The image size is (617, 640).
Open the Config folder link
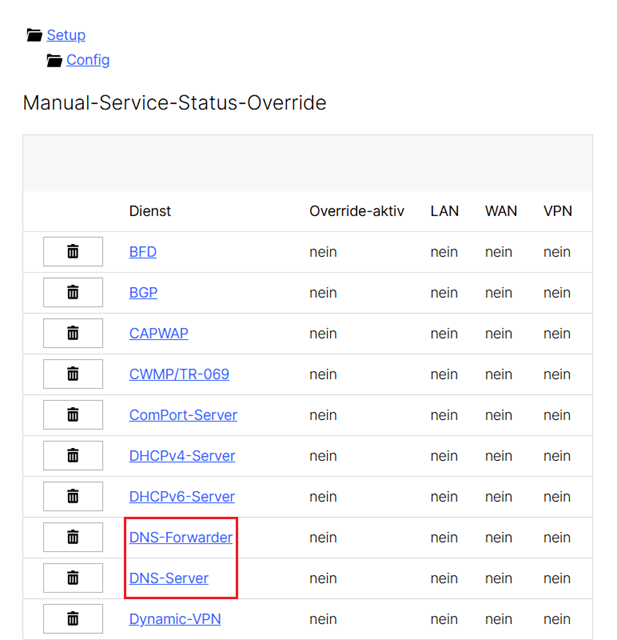(x=88, y=60)
